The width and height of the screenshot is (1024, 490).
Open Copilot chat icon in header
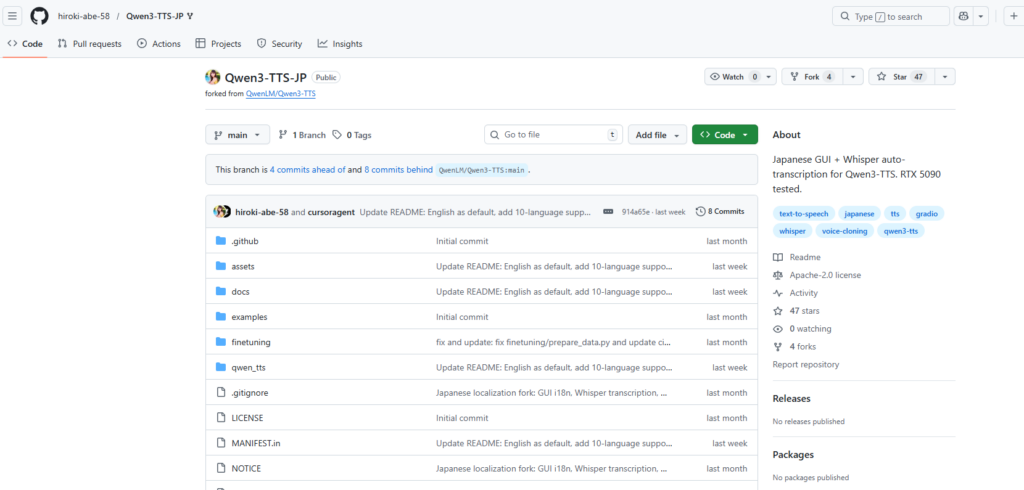pyautogui.click(x=964, y=16)
